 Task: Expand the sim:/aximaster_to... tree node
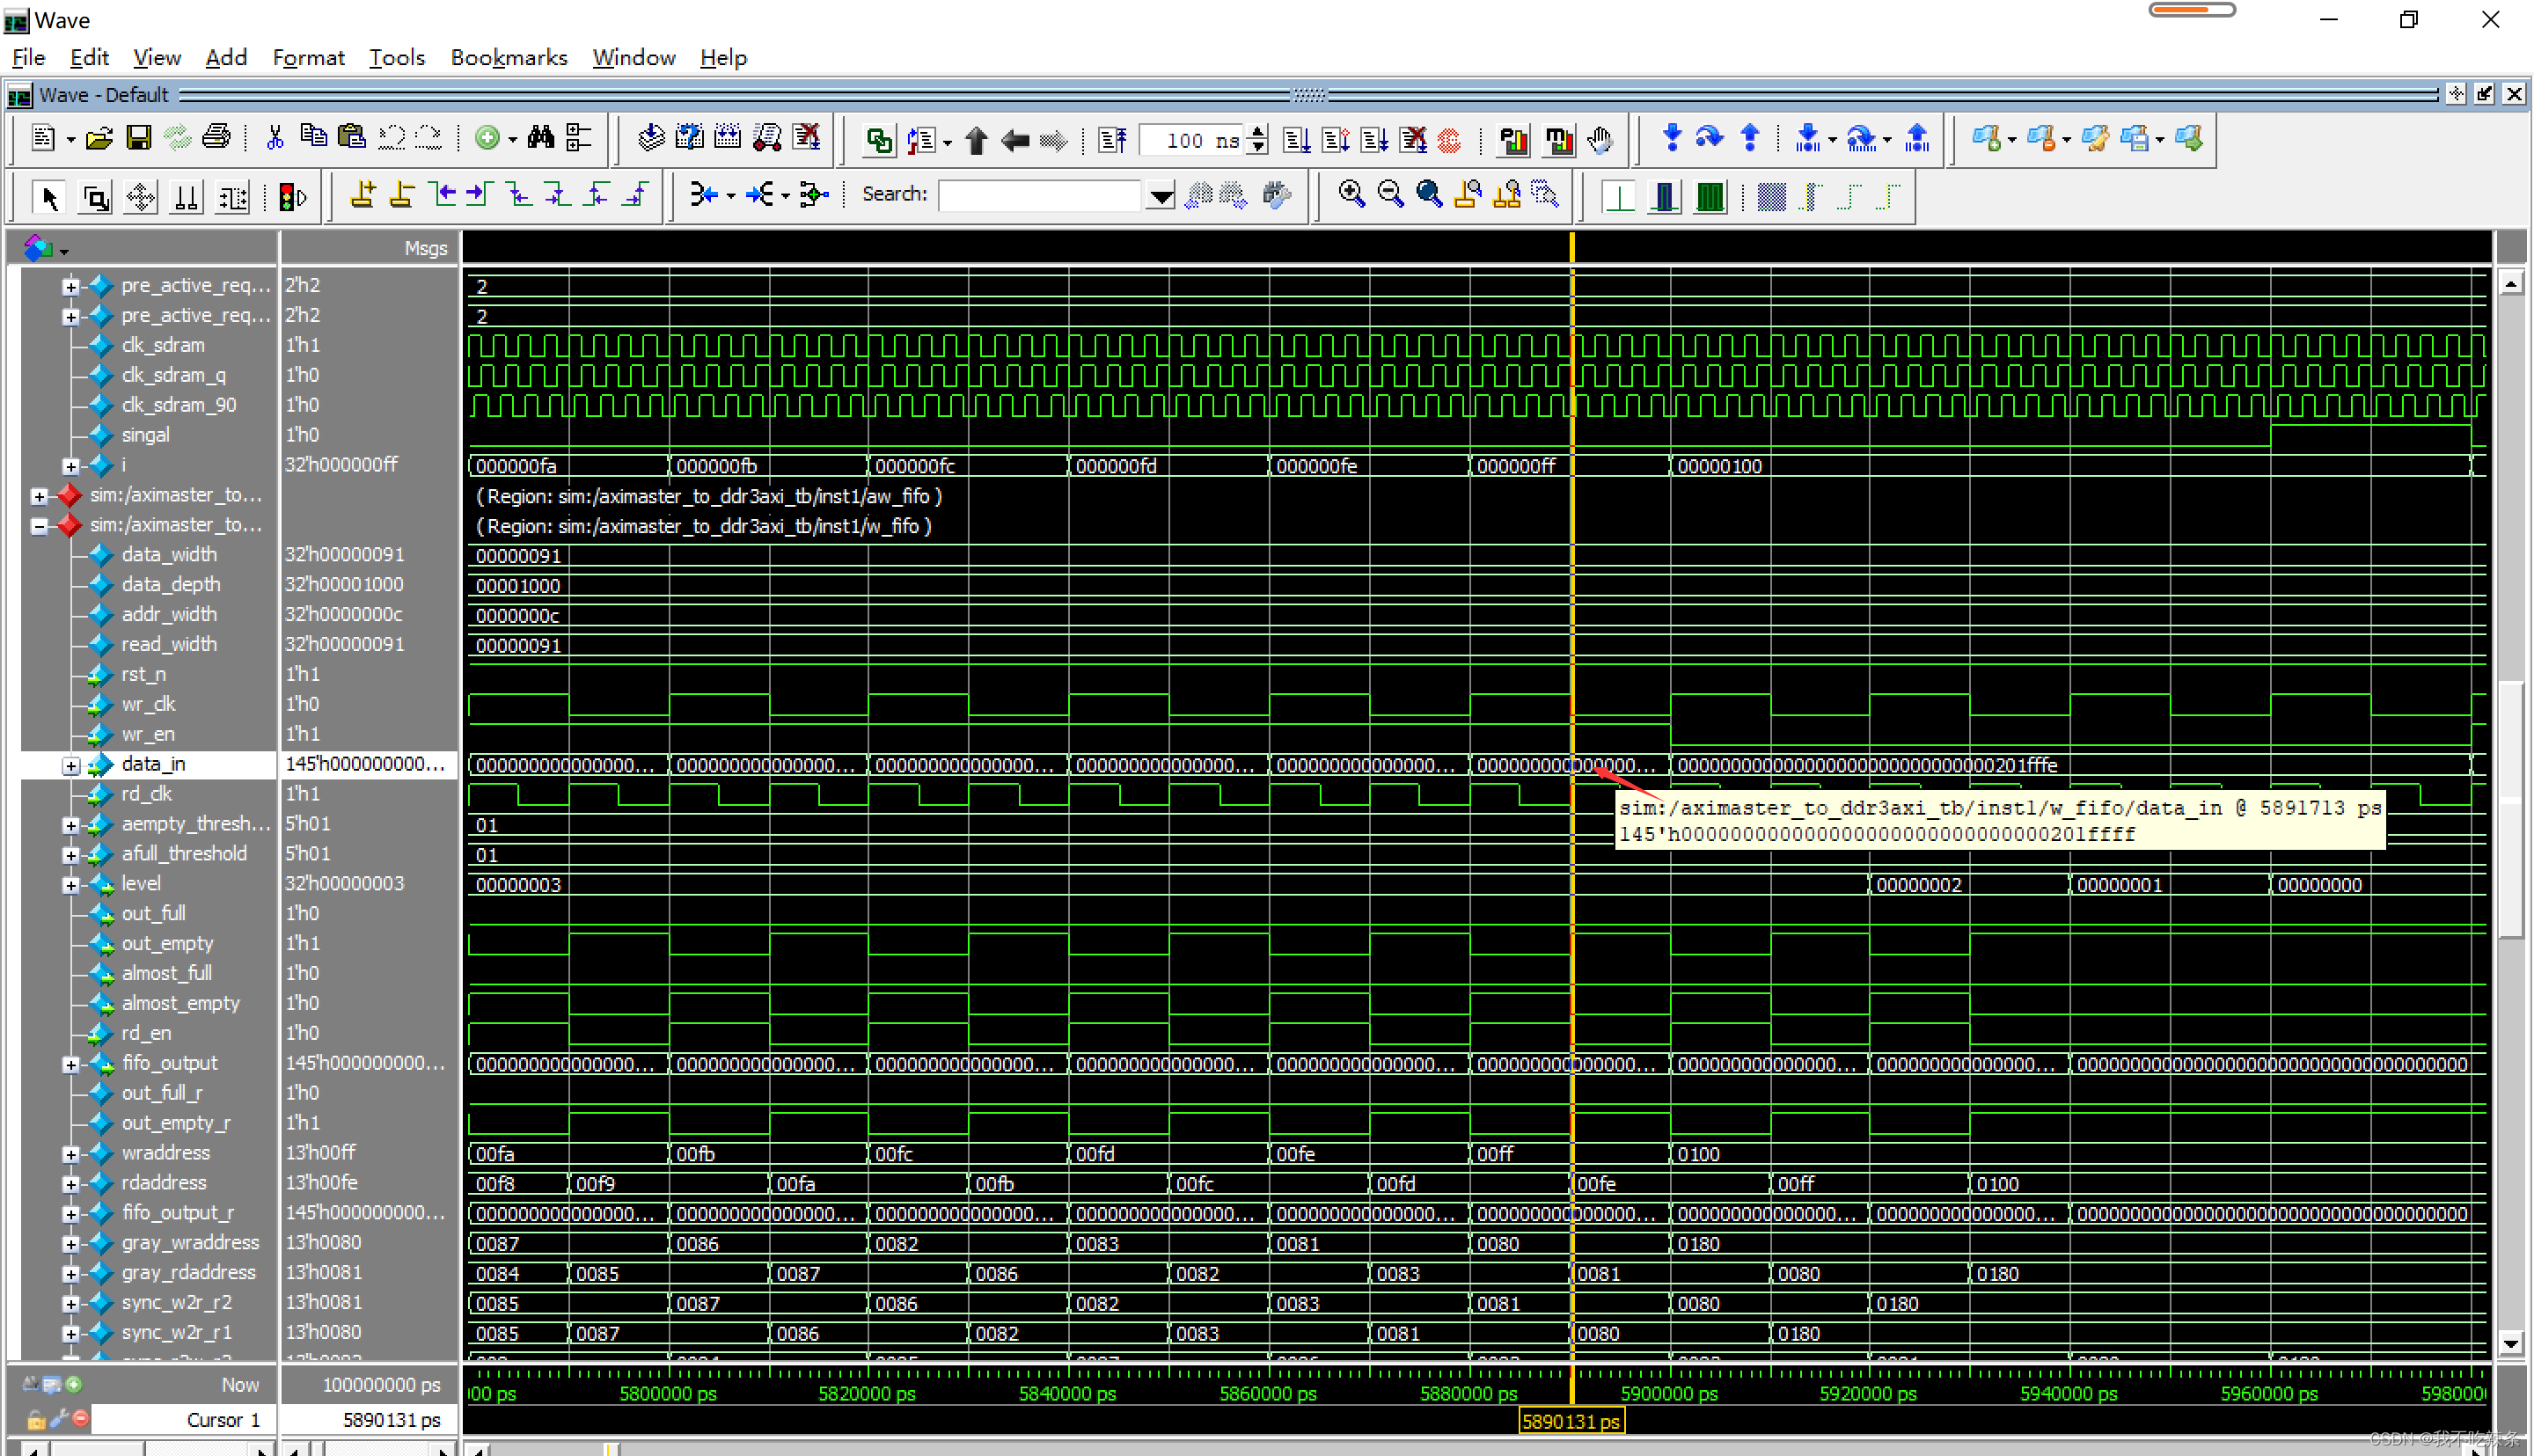tap(39, 494)
